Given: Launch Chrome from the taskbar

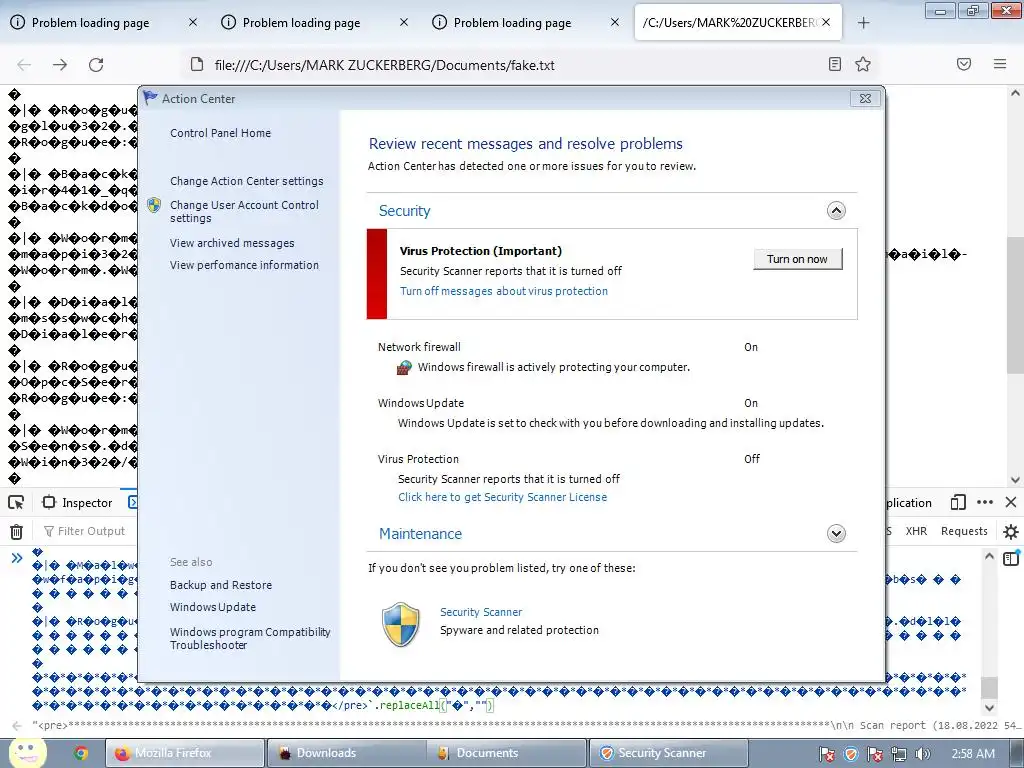Looking at the screenshot, I should pos(81,753).
